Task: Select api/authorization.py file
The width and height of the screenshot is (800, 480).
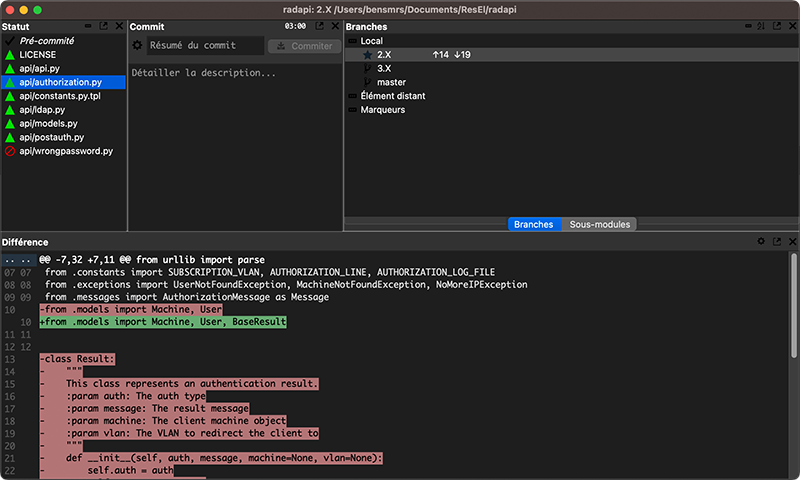Action: tap(64, 82)
